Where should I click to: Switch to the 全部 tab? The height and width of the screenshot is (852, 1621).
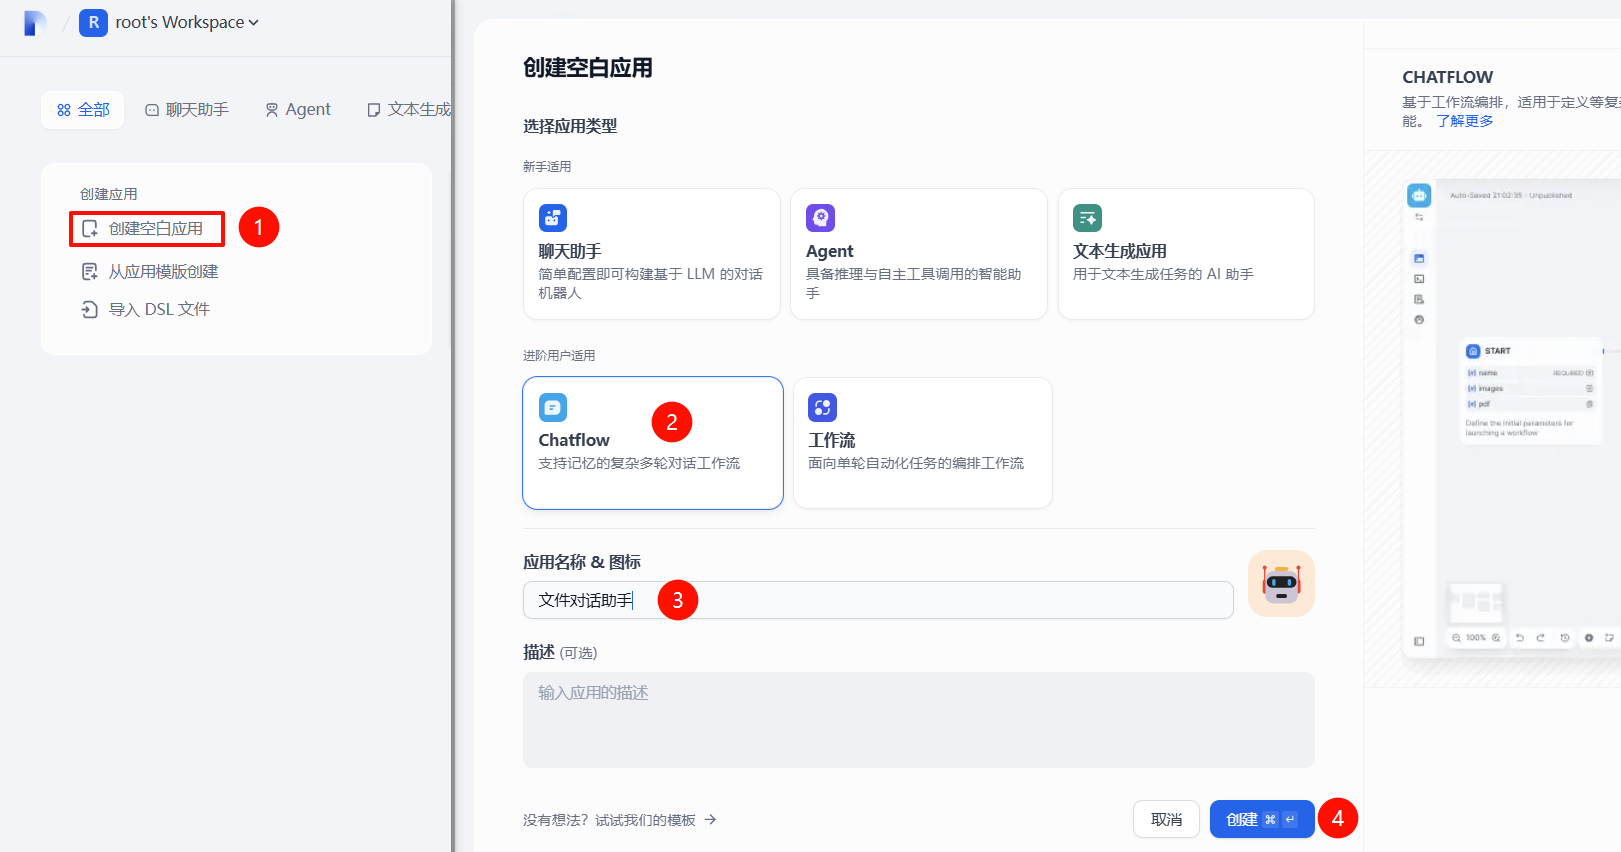(83, 109)
